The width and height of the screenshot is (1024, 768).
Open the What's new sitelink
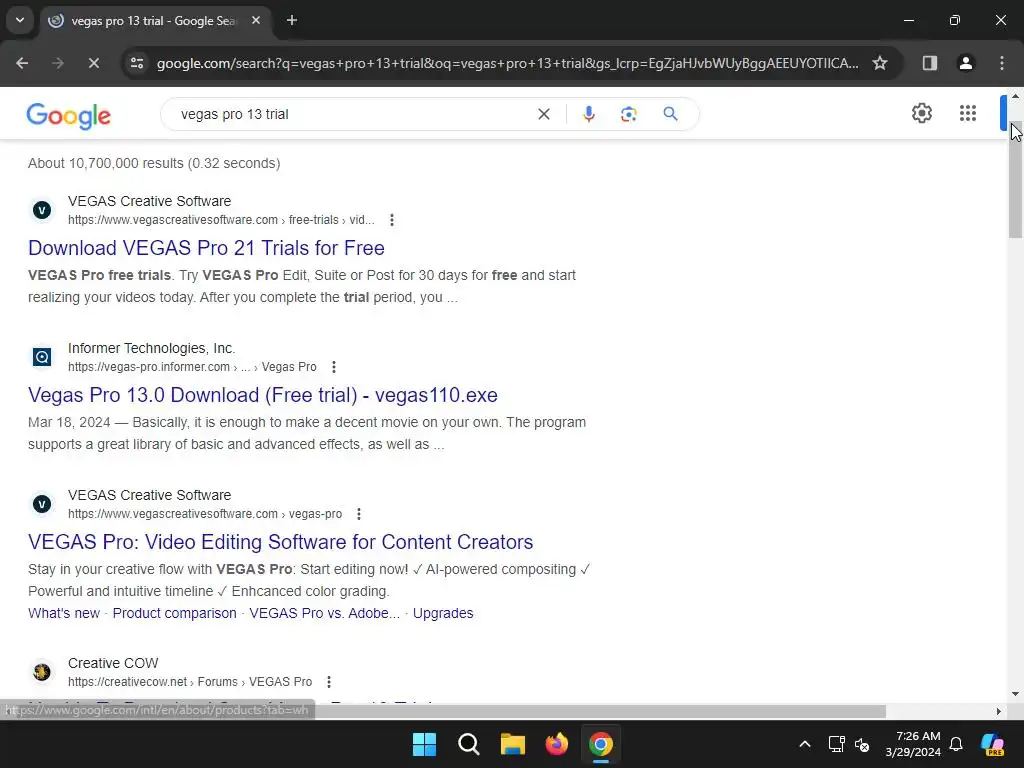(64, 613)
